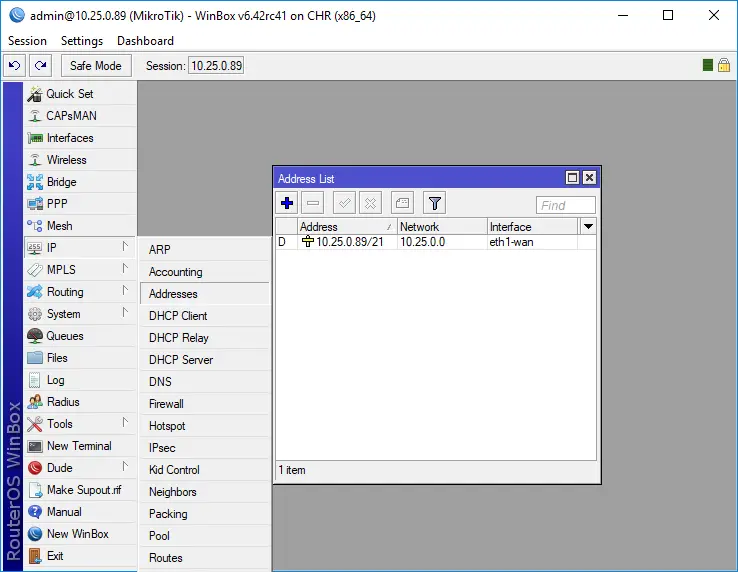
Task: Select Pool in IP submenu
Action: coord(205,536)
